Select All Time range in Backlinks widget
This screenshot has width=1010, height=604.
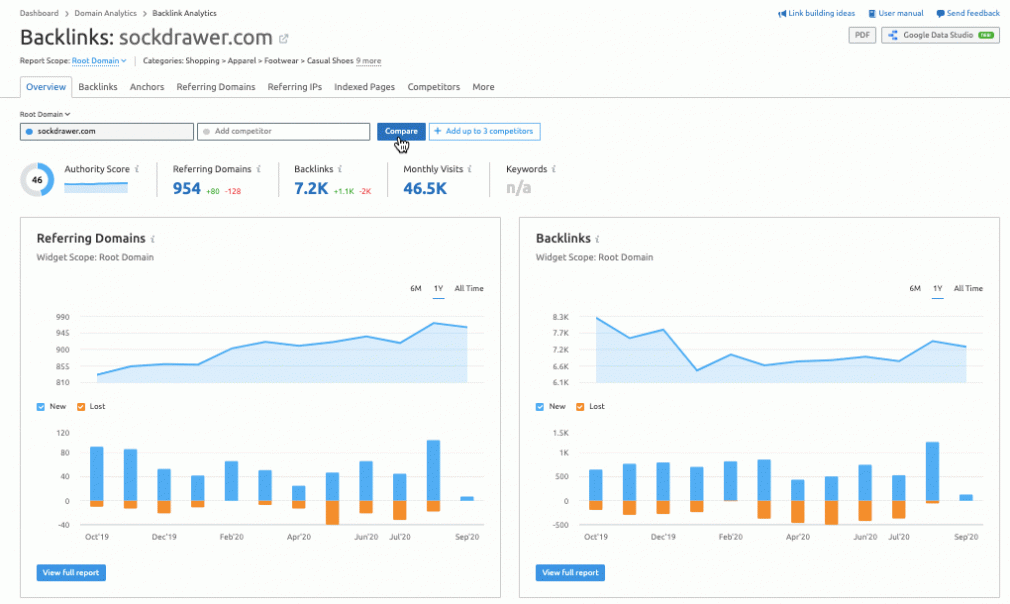tap(968, 288)
